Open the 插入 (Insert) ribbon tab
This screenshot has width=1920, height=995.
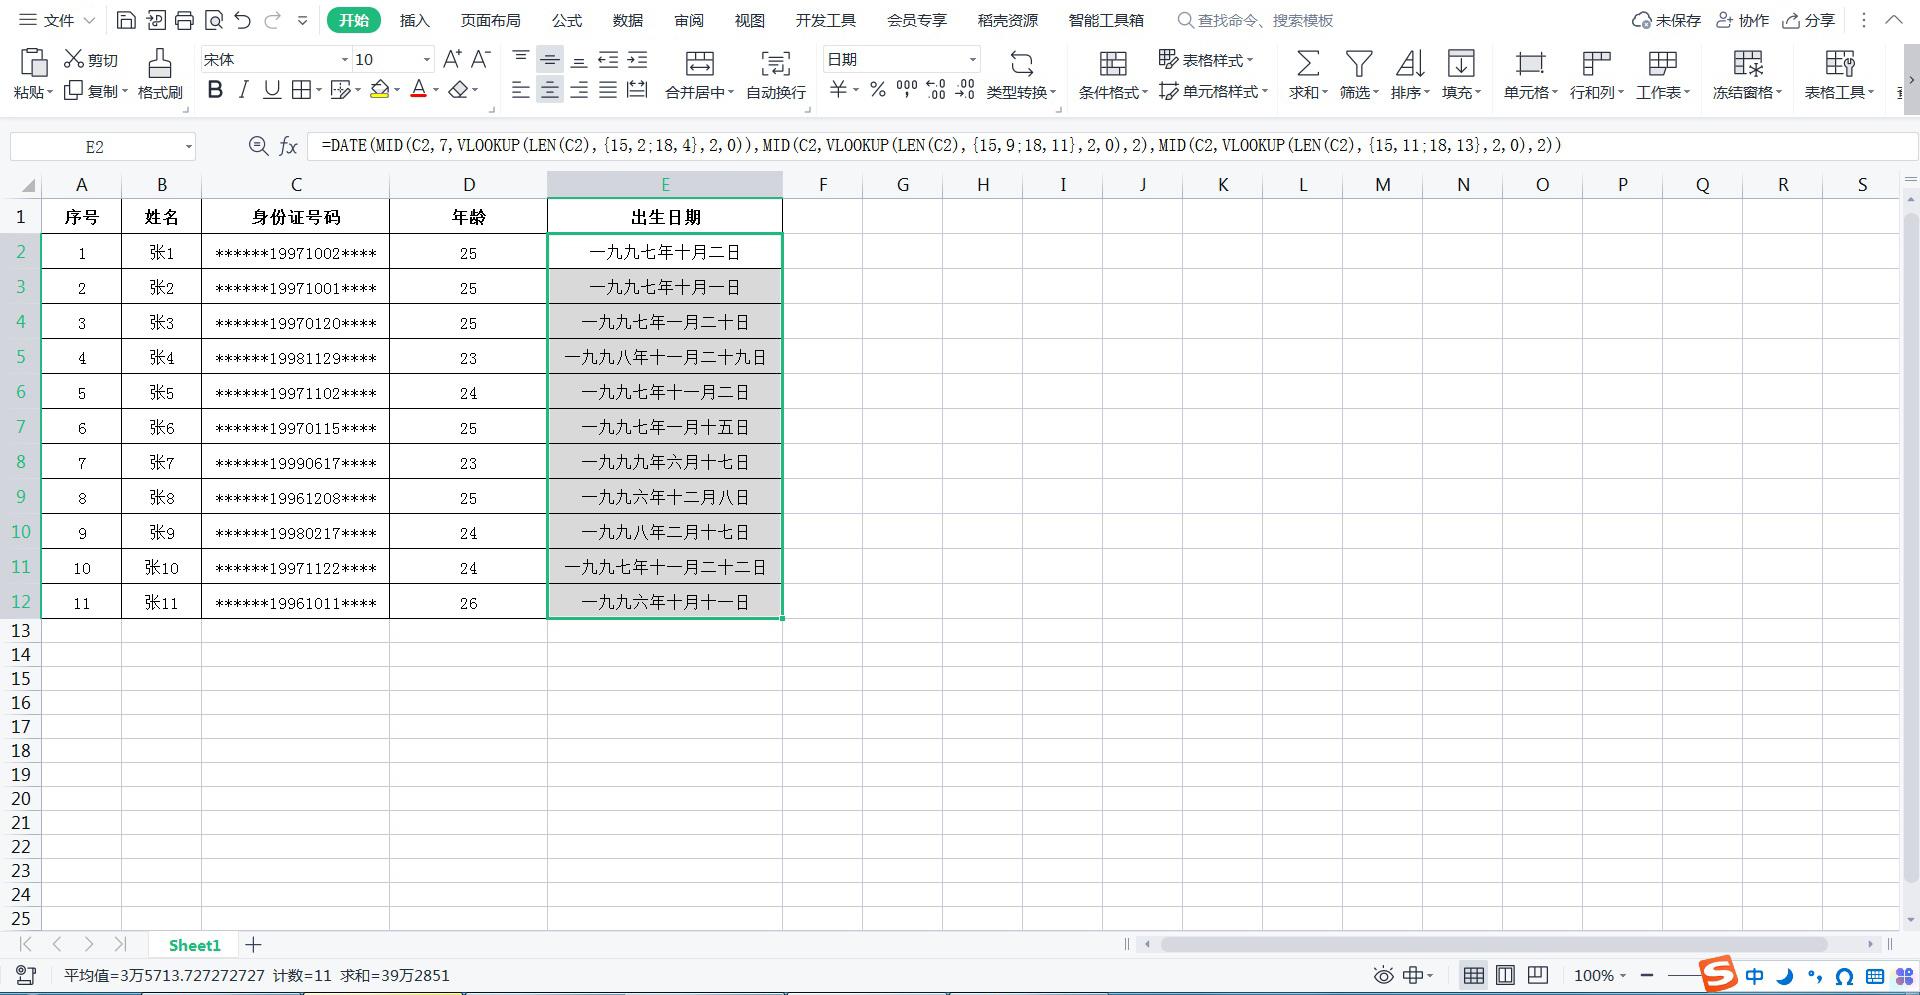[414, 20]
